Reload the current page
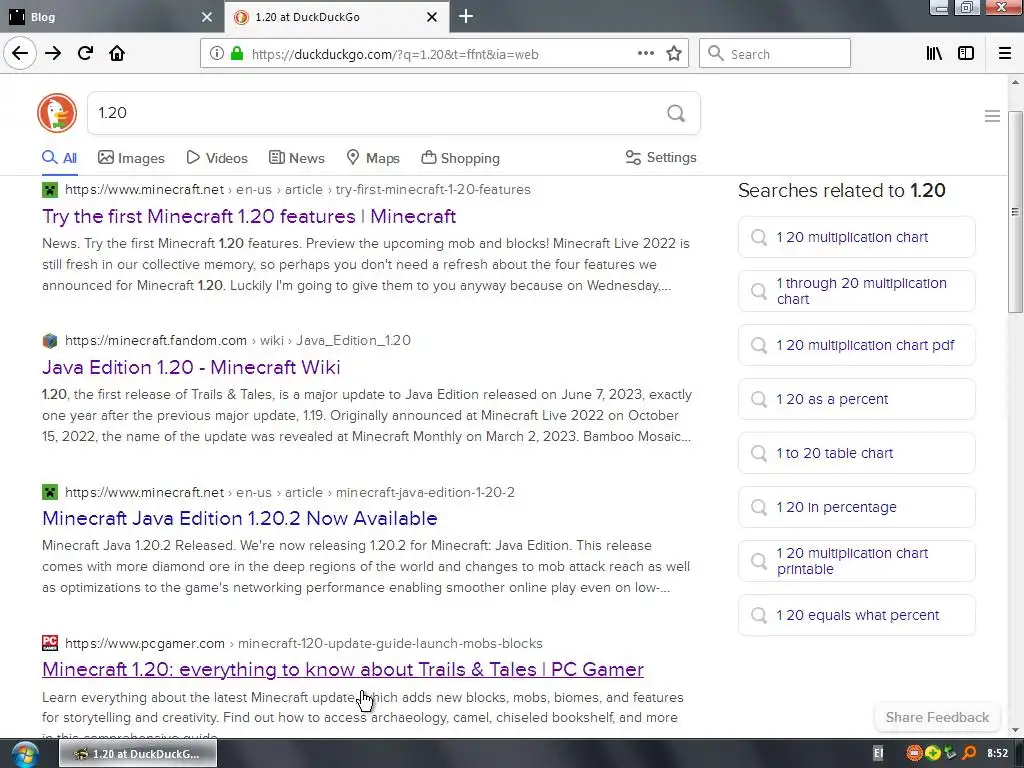 pyautogui.click(x=85, y=54)
